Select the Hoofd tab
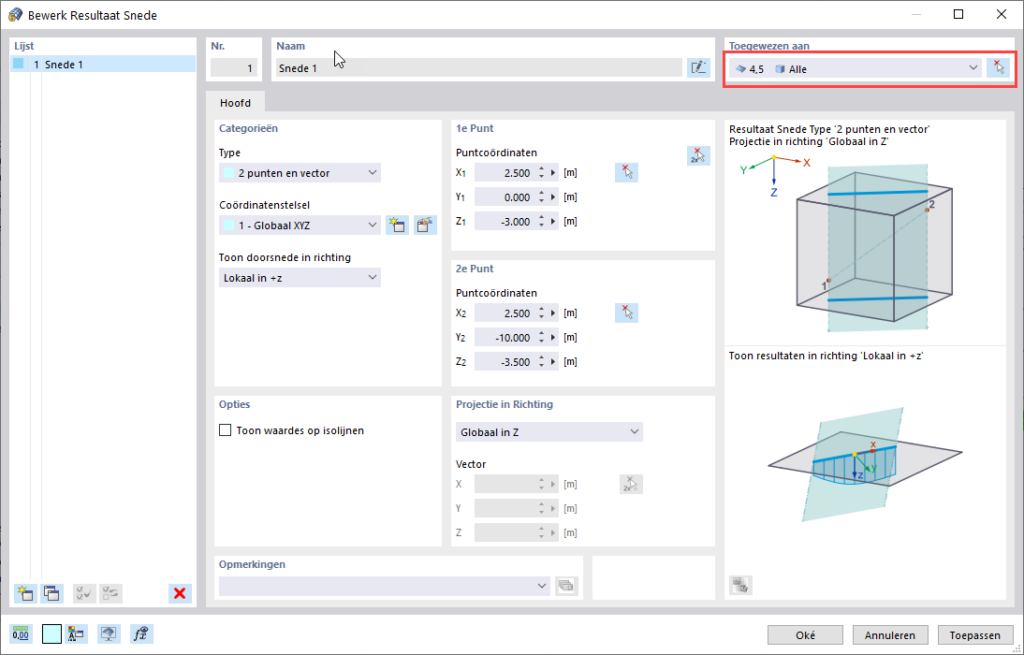The image size is (1024, 655). (235, 103)
